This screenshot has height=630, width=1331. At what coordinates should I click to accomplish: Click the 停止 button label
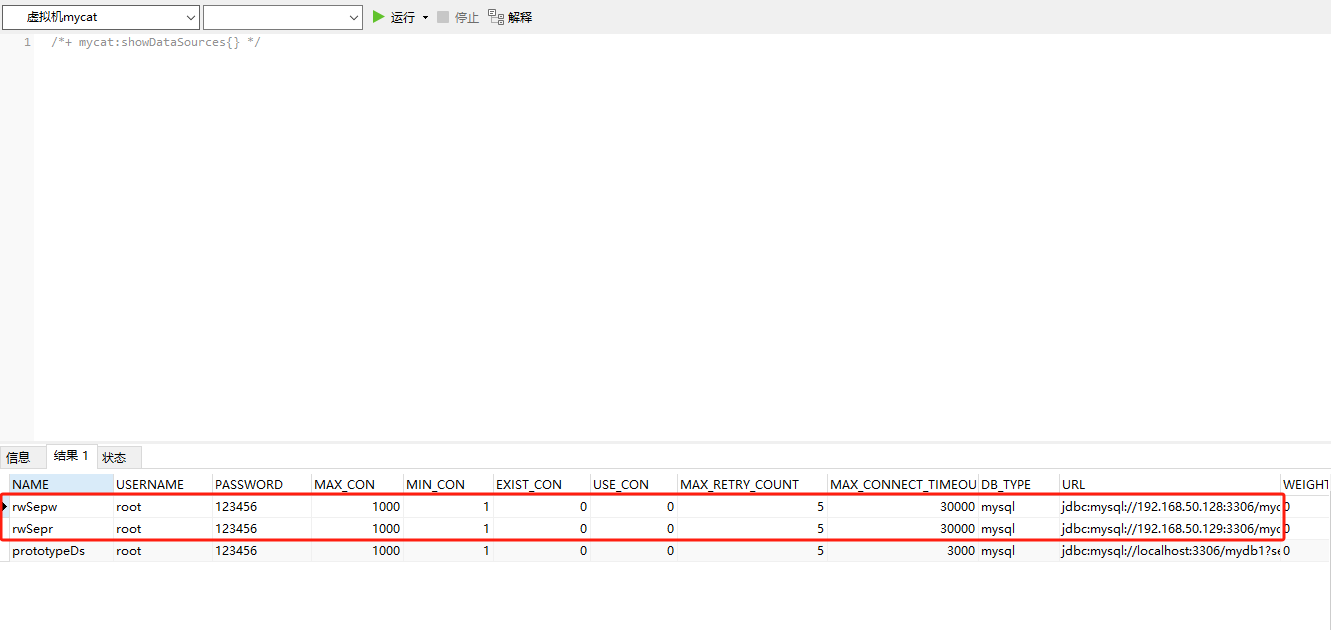(467, 16)
